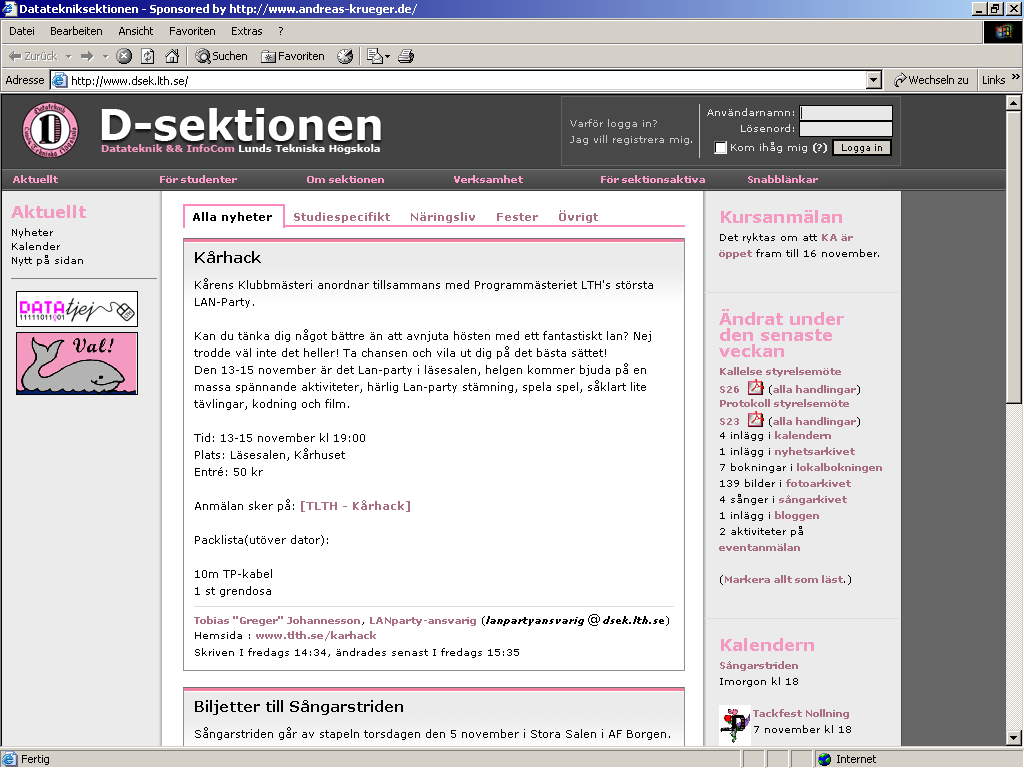This screenshot has height=768, width=1024.
Task: Switch to the Fester news tab
Action: (517, 217)
